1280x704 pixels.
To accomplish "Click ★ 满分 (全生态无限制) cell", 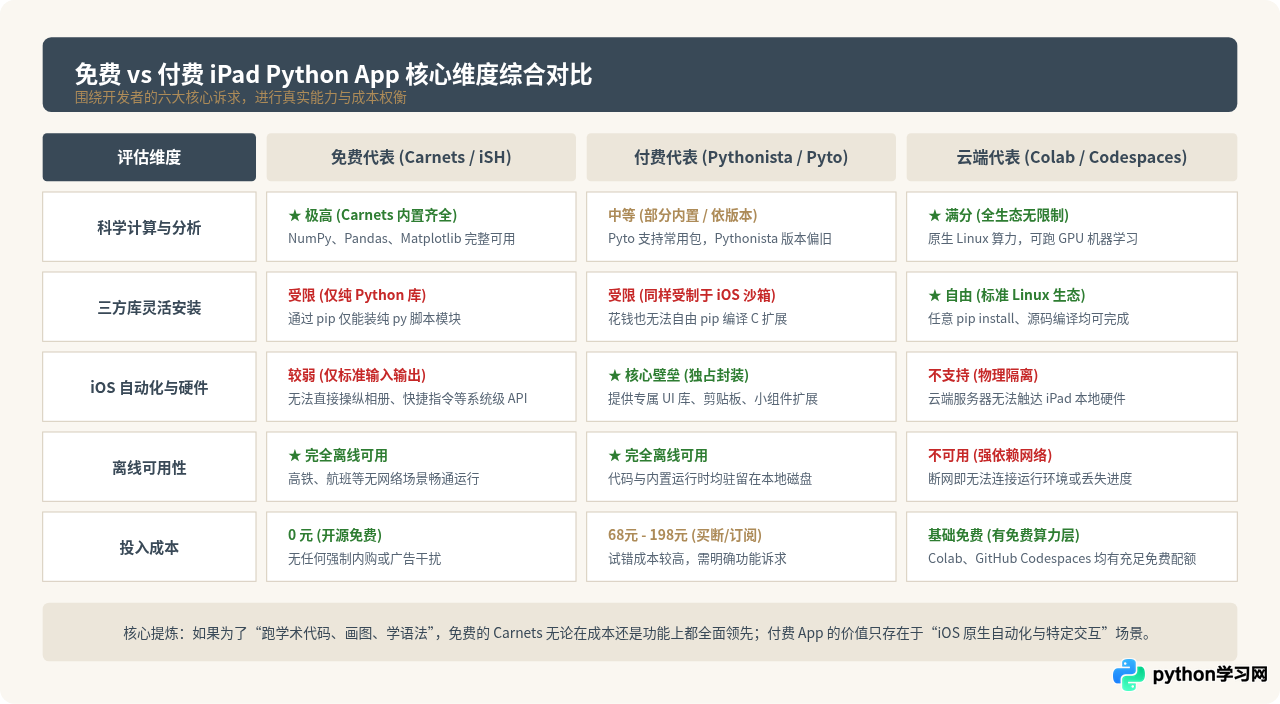I will pos(1072,227).
